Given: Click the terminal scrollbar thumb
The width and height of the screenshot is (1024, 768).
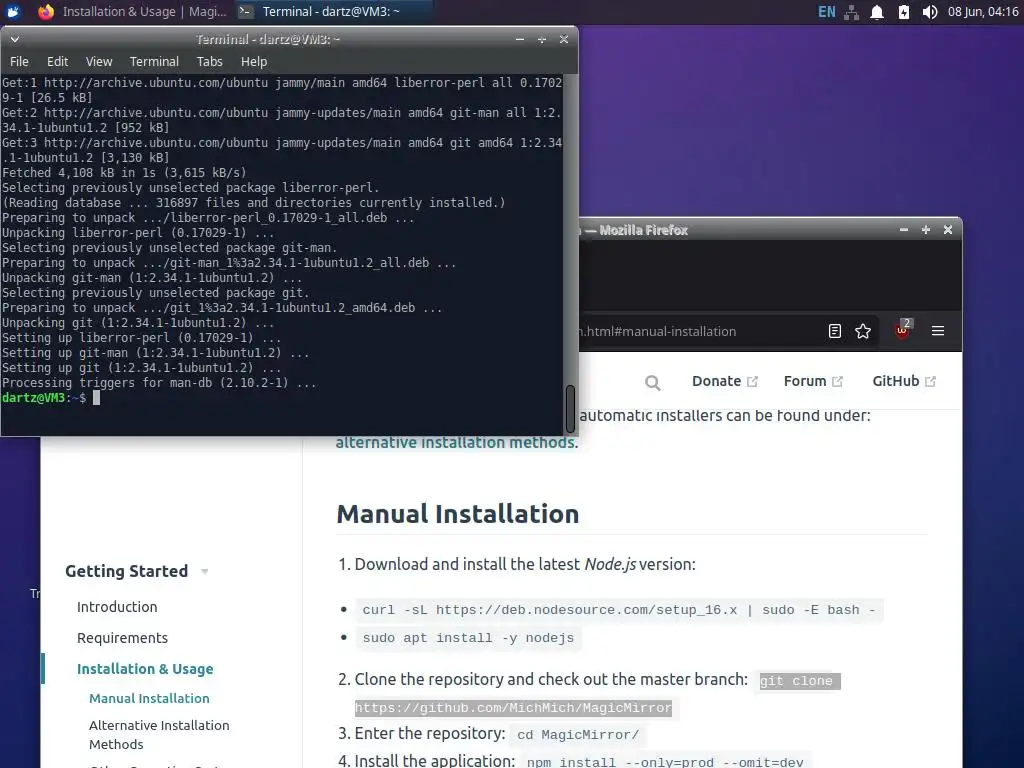Looking at the screenshot, I should (570, 408).
